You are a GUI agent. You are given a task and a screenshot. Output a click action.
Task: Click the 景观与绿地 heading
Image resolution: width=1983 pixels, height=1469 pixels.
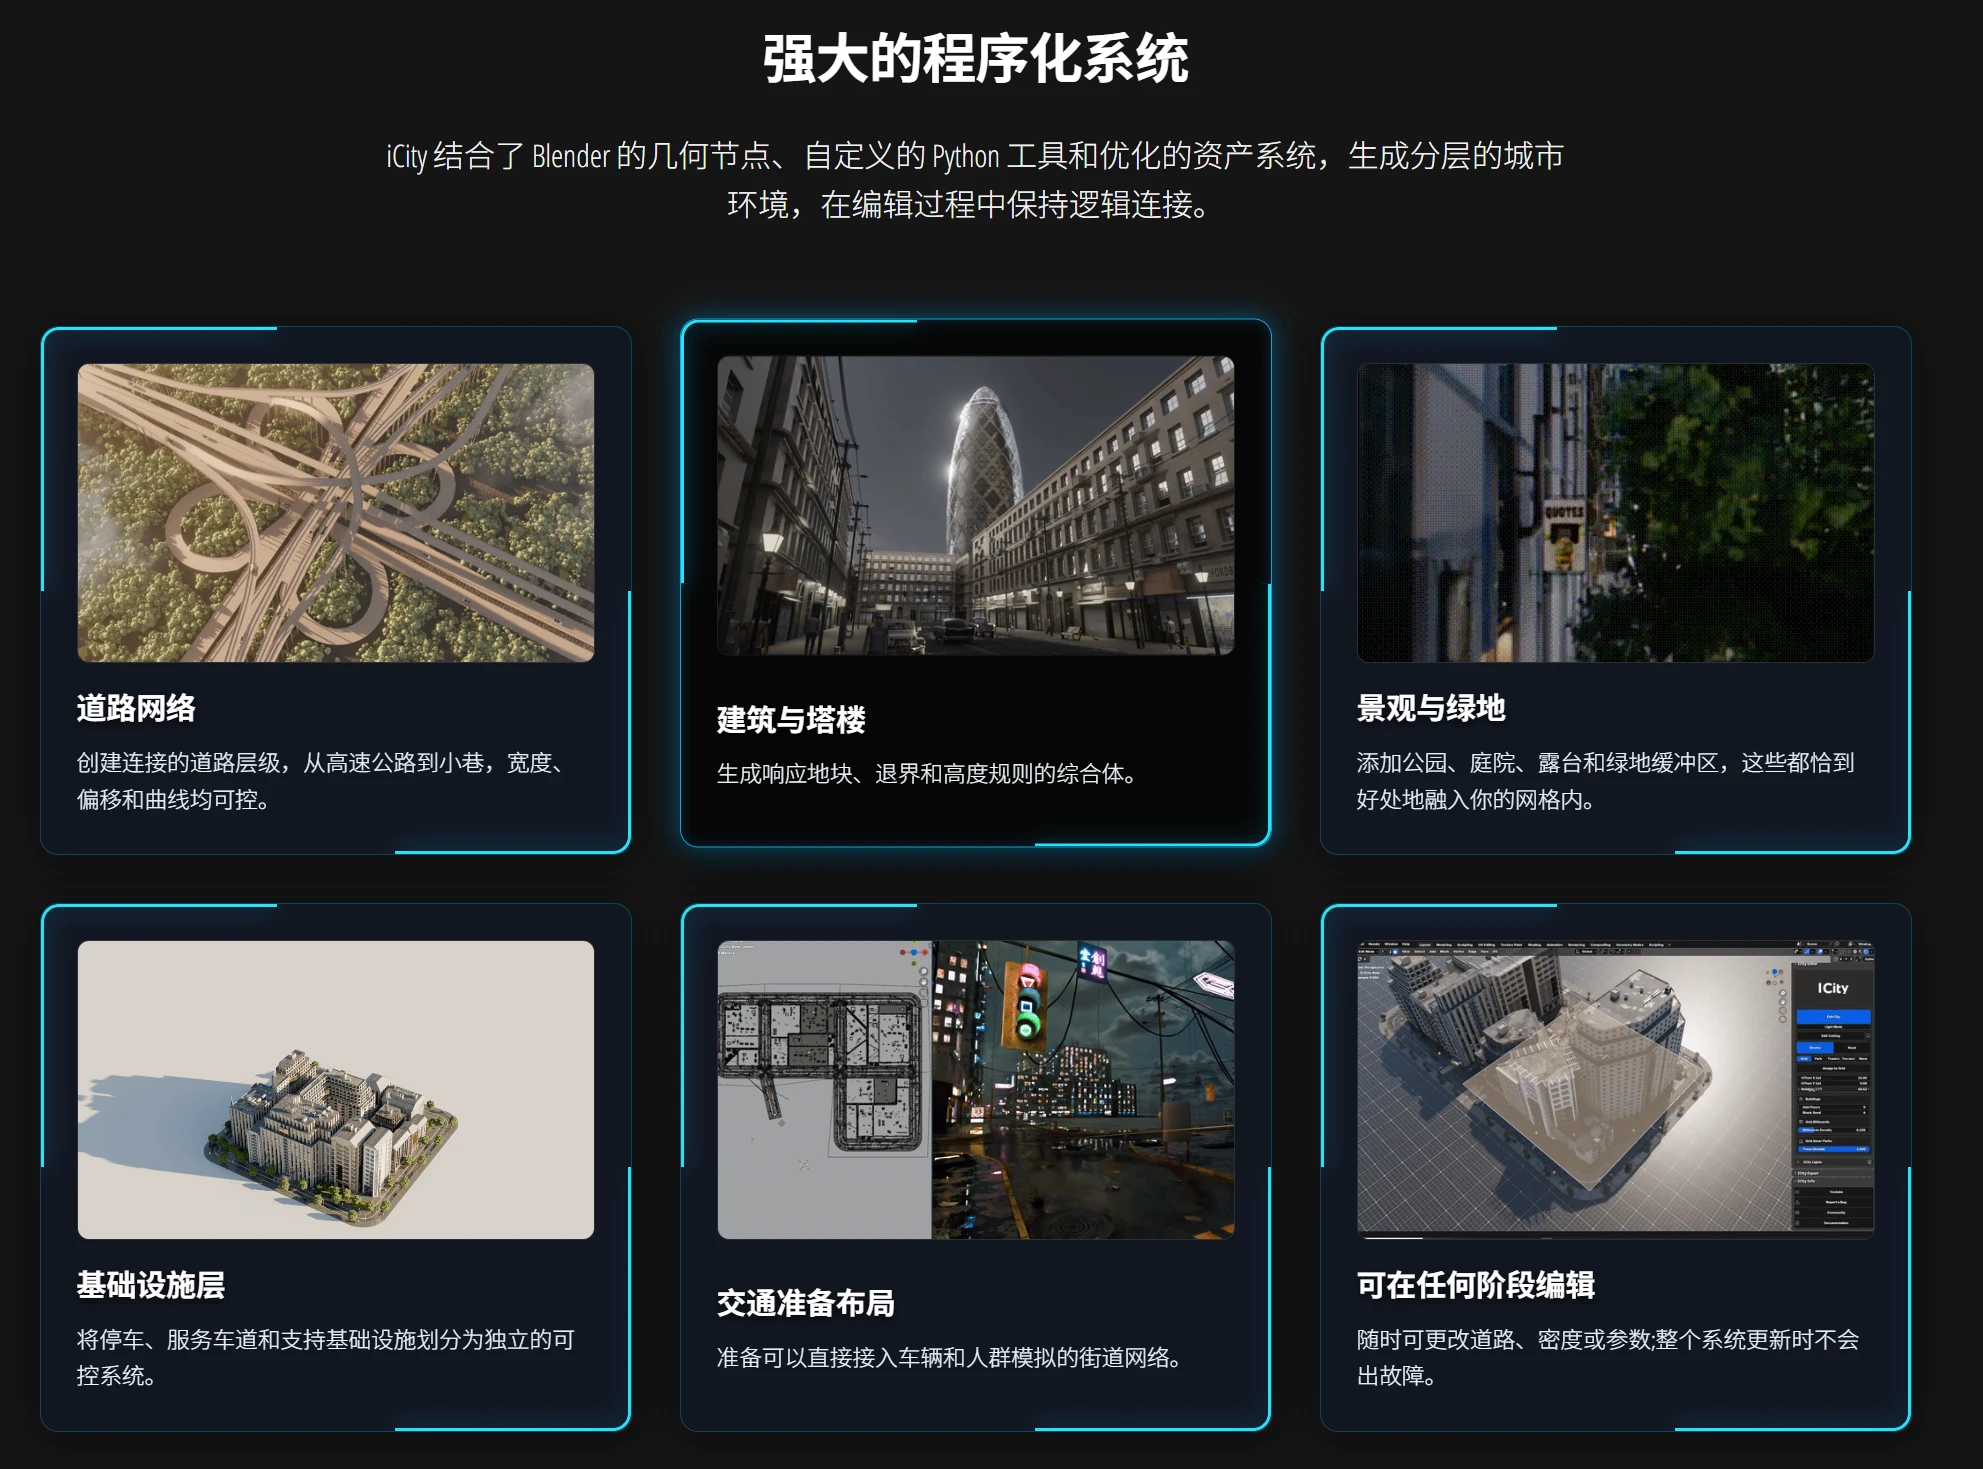(x=1430, y=708)
